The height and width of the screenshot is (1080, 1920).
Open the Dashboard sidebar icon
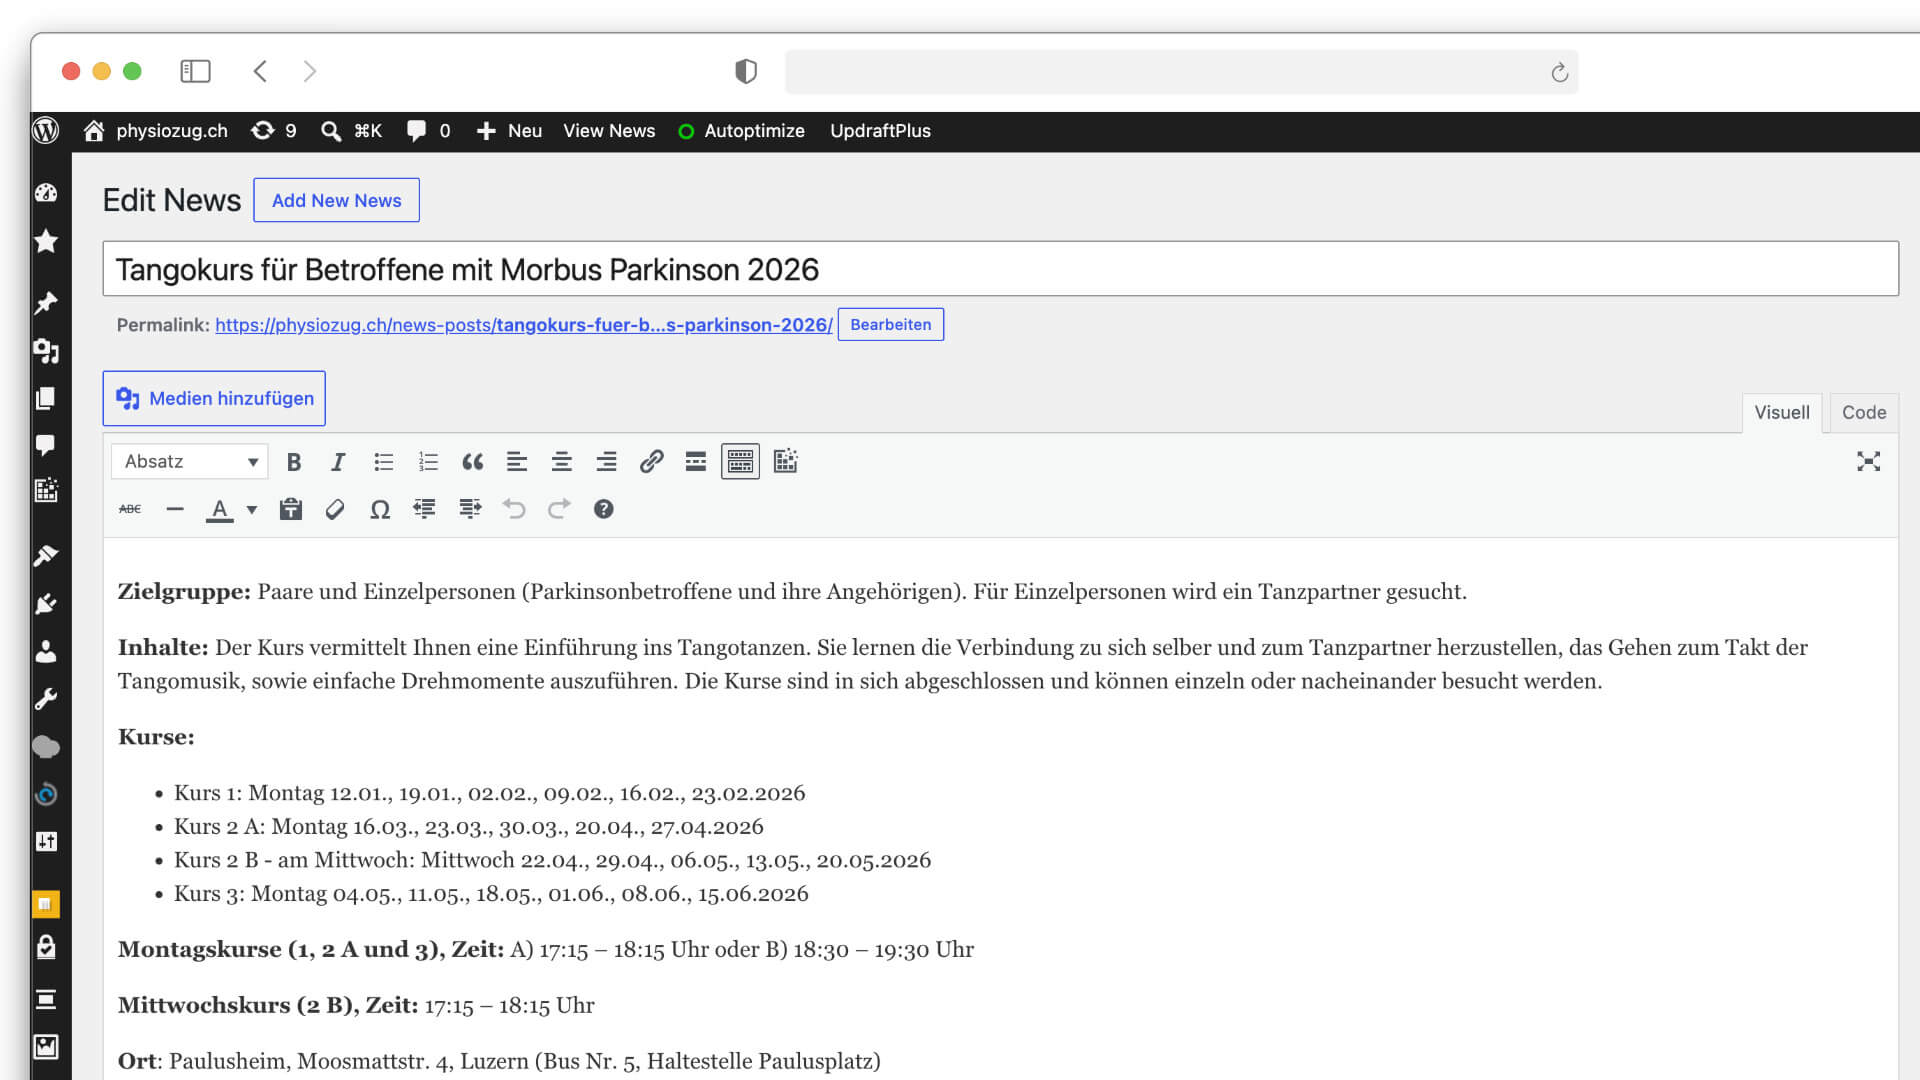point(46,193)
